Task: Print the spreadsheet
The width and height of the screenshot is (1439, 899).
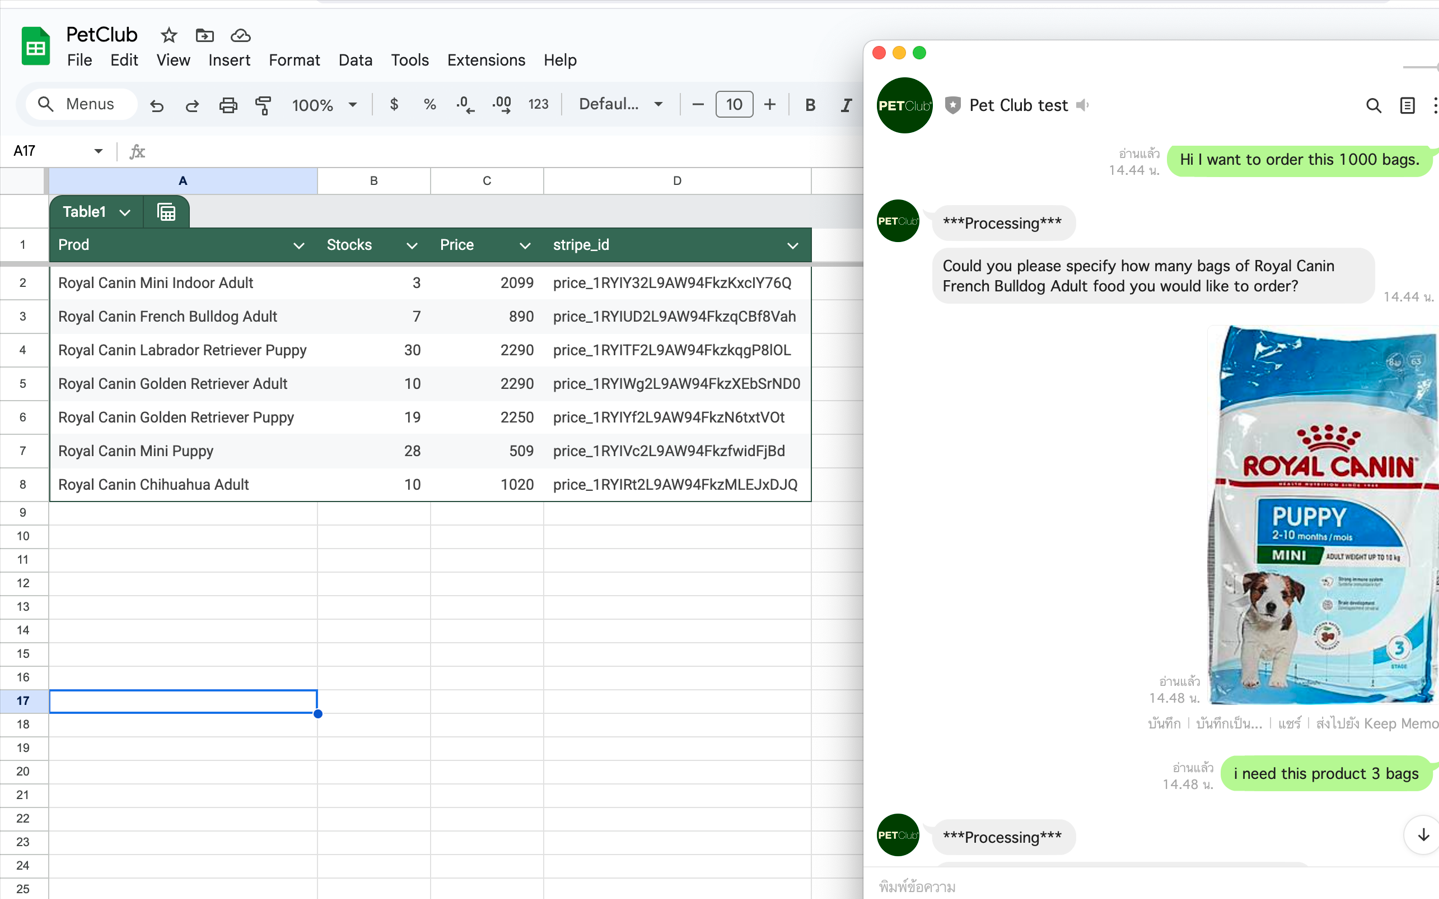Action: (228, 105)
